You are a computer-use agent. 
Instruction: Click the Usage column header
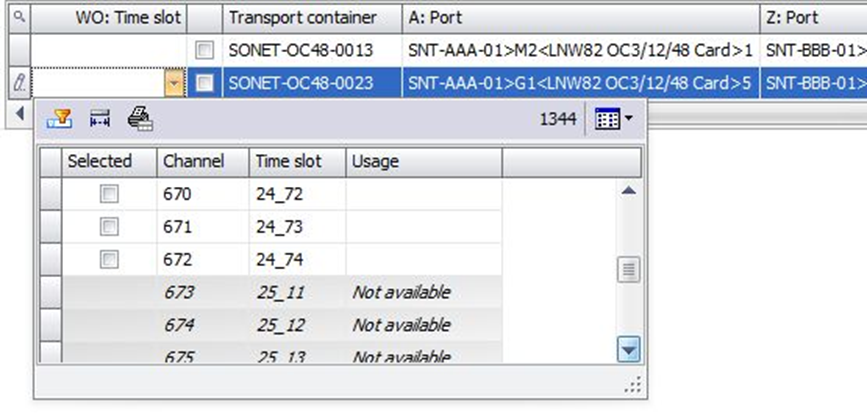(424, 161)
